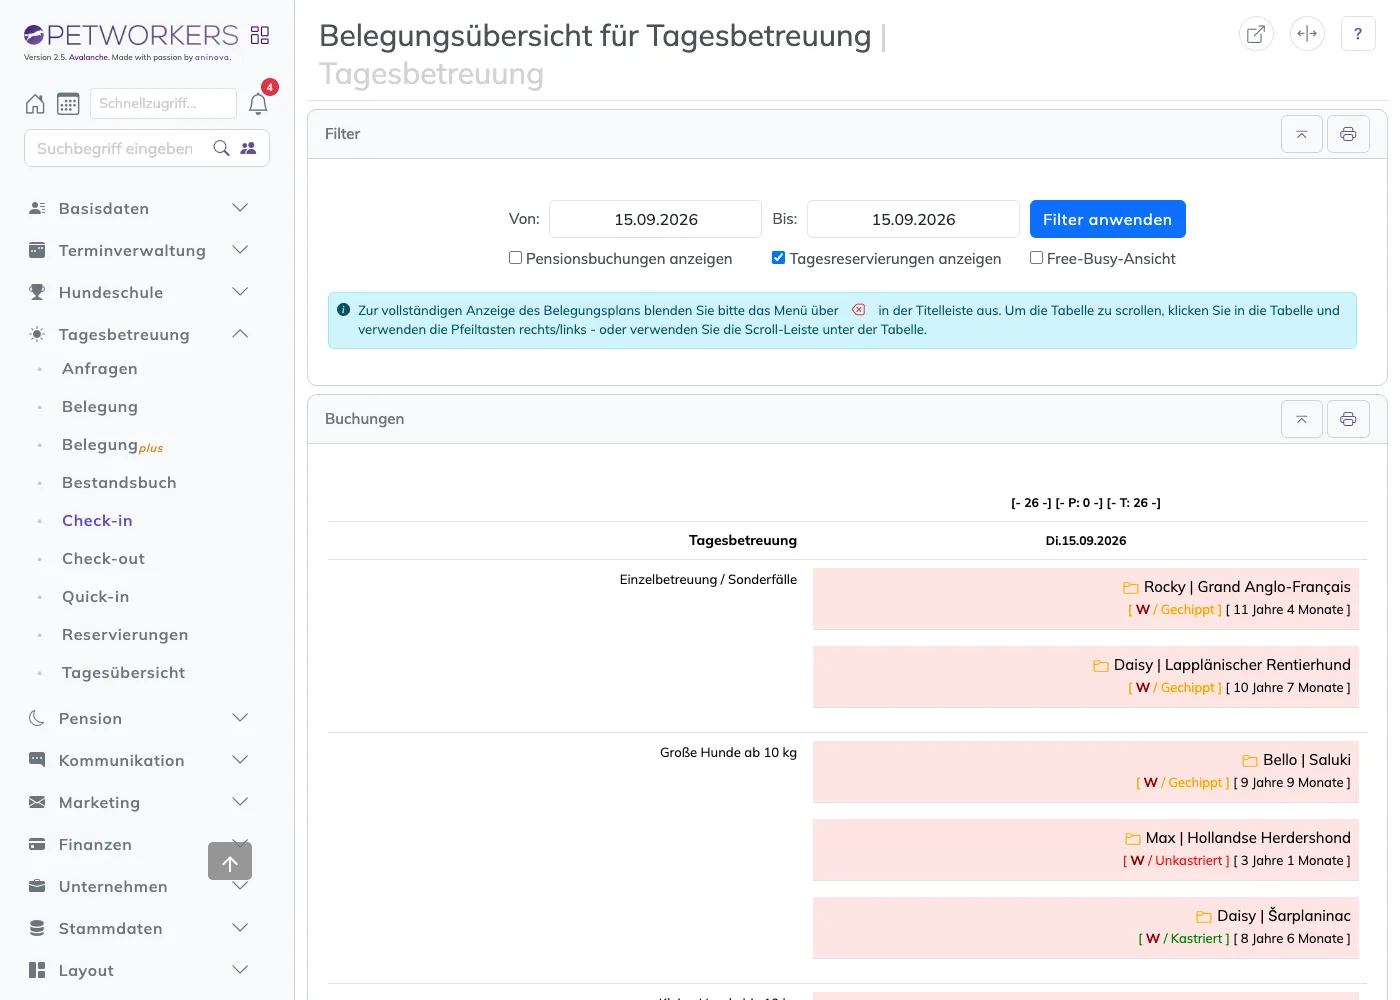Screen dimensions: 1400x1000
Task: Open Tagesübersicht menu entry
Action: click(123, 673)
